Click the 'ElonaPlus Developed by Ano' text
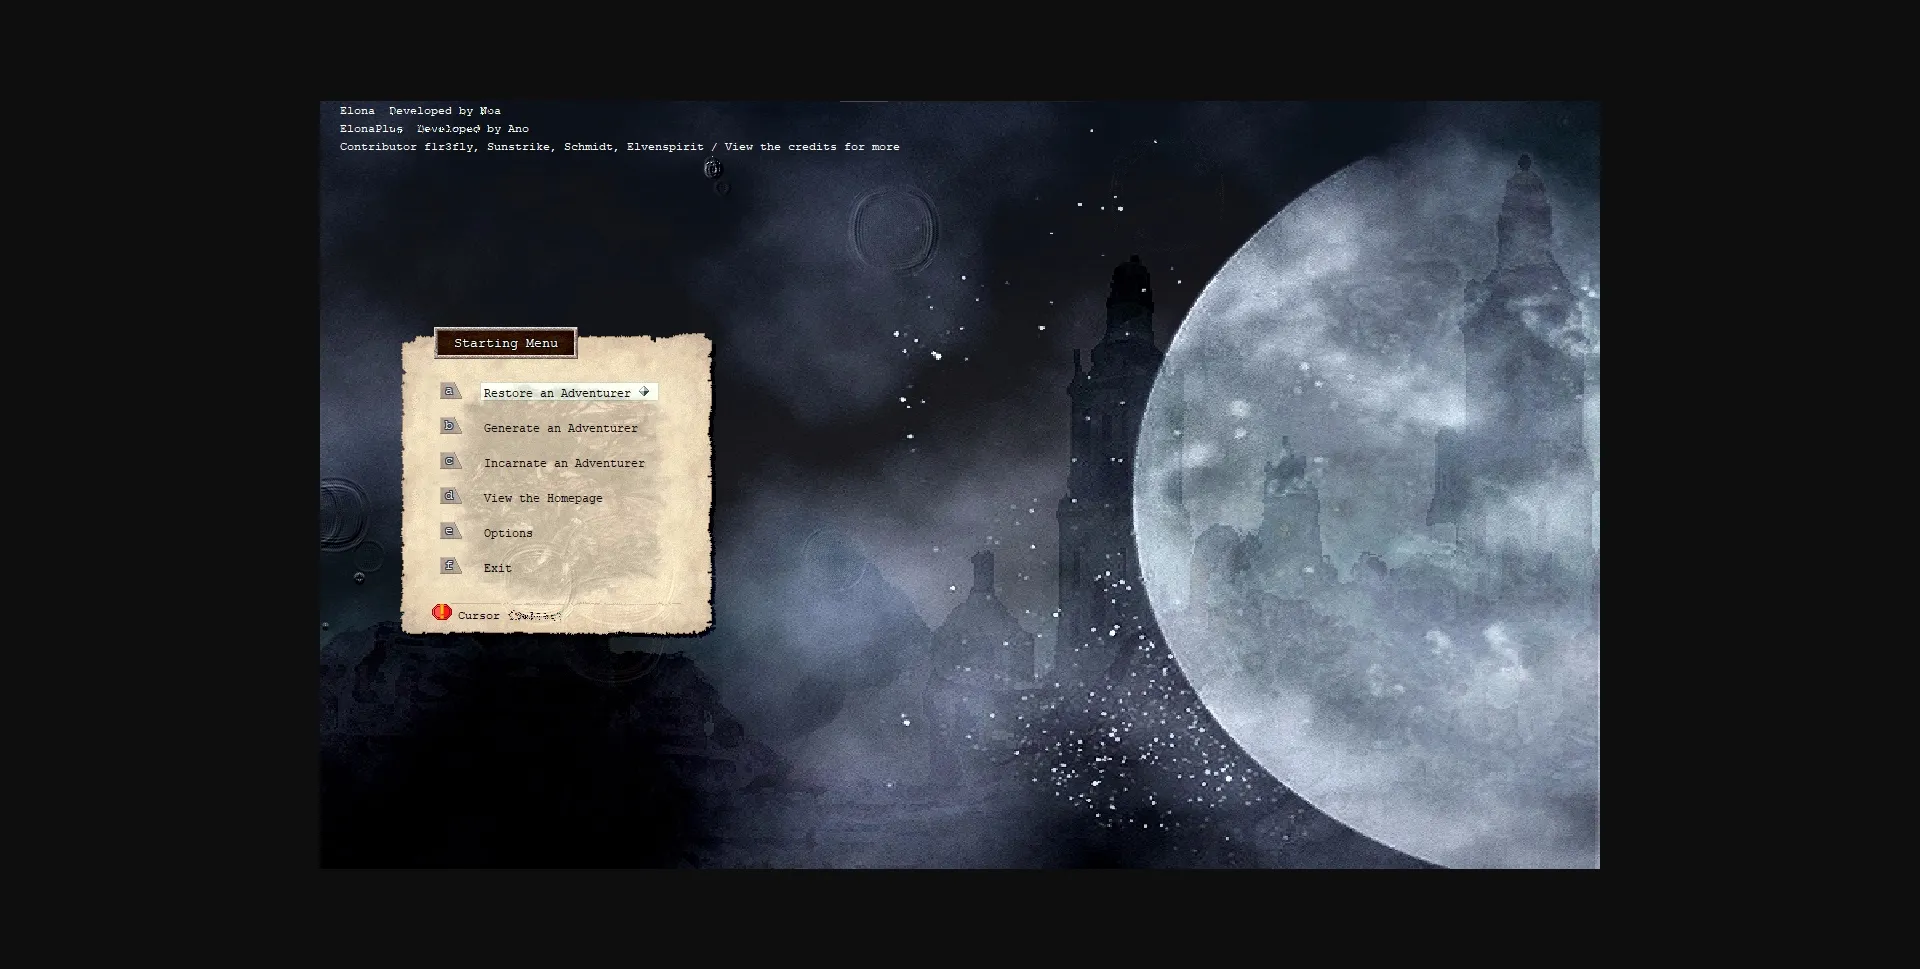 click(434, 129)
